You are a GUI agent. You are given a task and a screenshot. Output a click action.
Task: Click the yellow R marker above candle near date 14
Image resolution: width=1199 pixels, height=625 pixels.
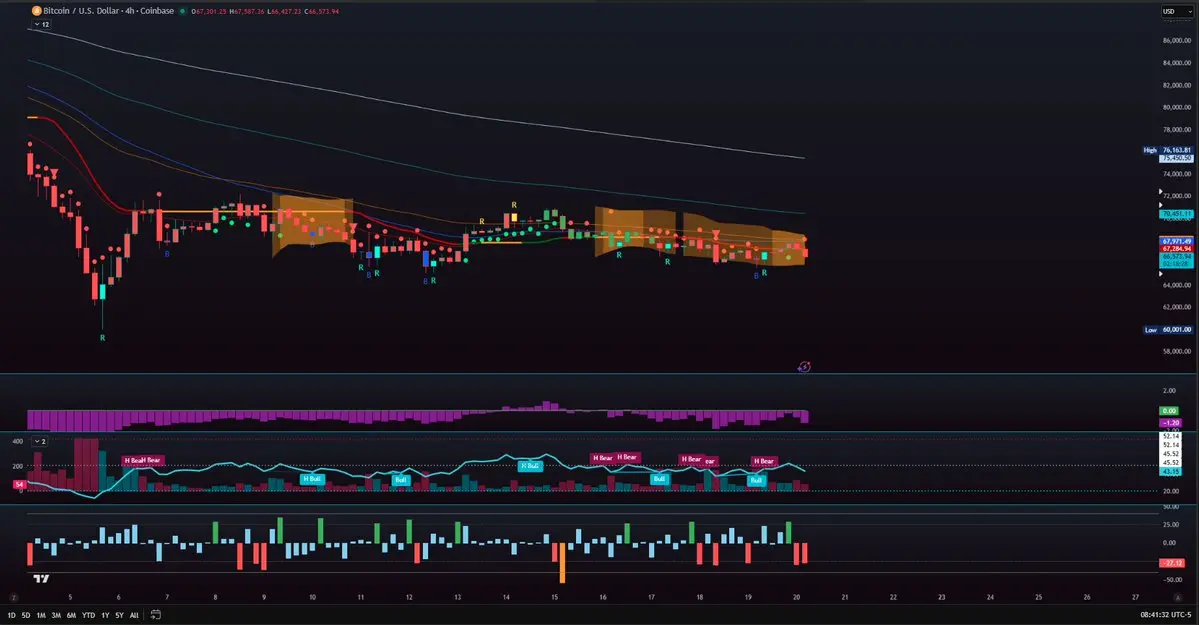[x=514, y=205]
